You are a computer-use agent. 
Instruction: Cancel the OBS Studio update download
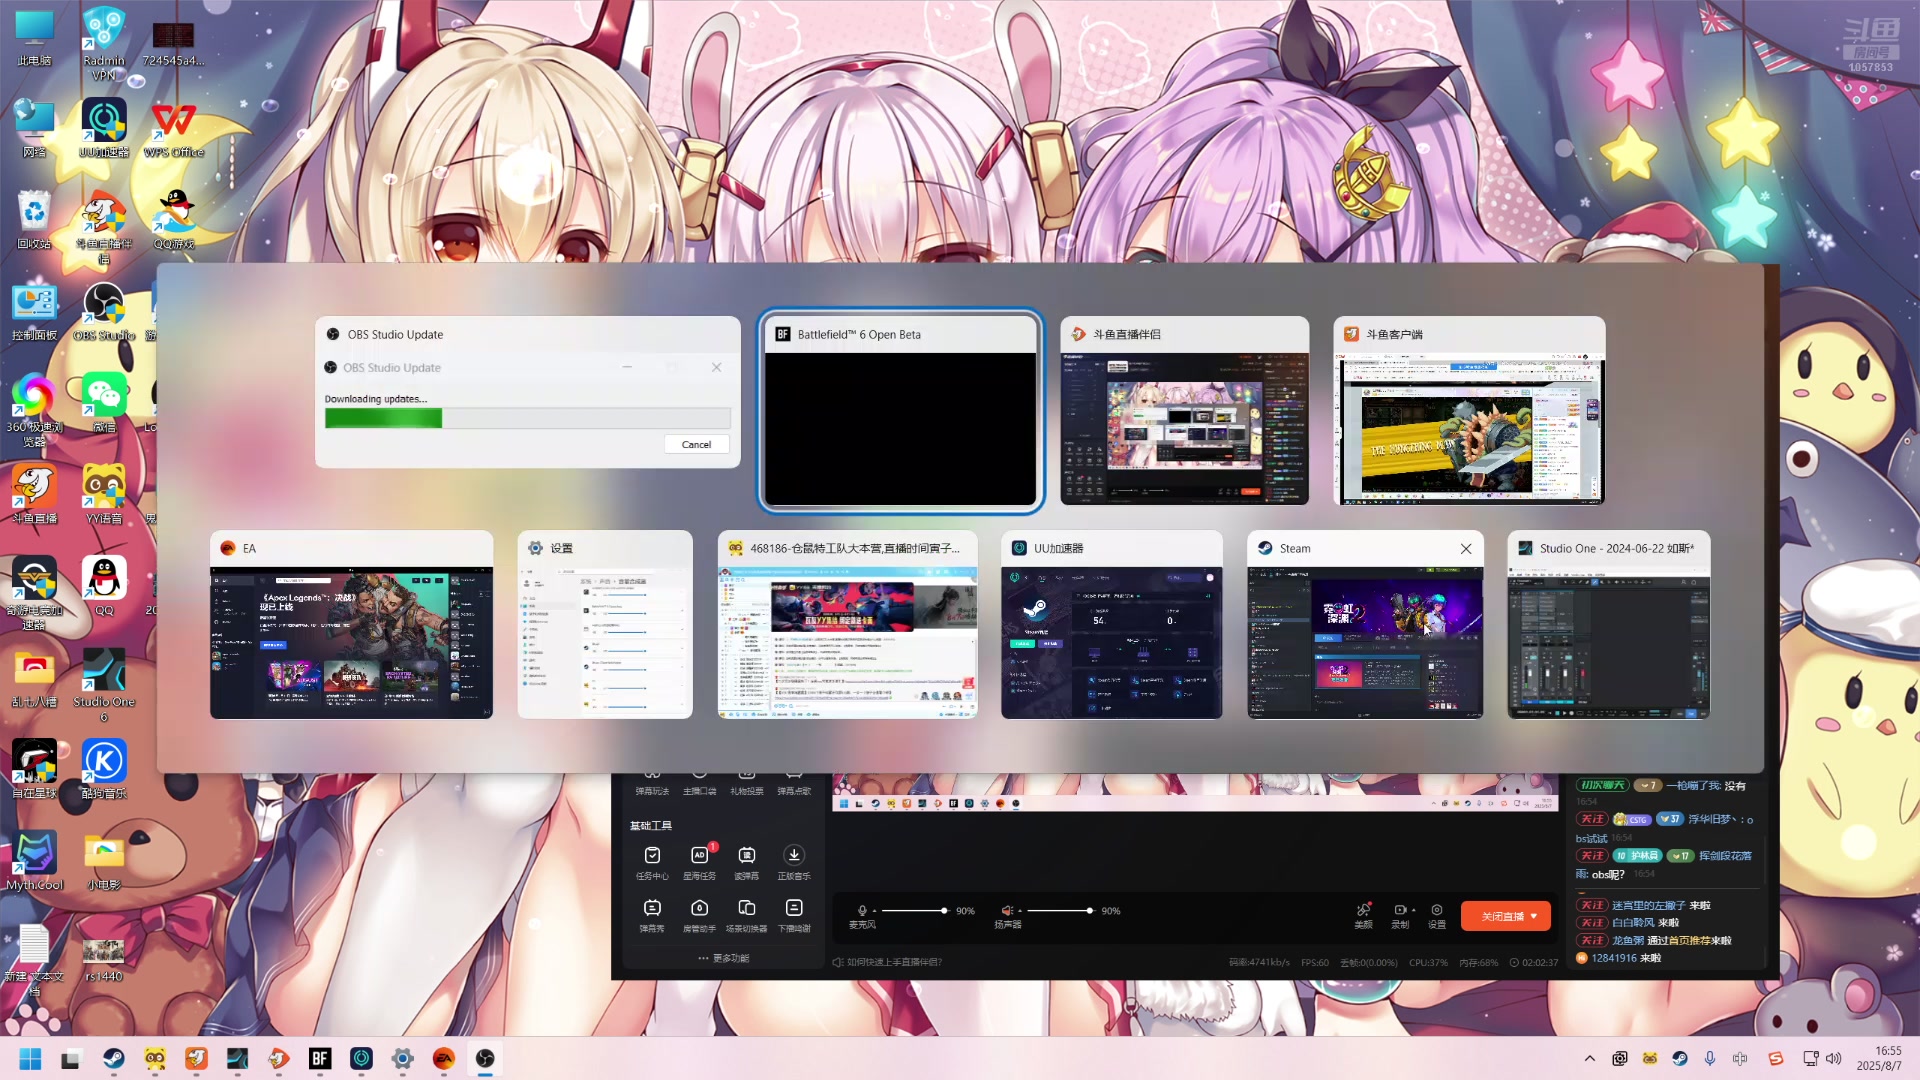[696, 444]
